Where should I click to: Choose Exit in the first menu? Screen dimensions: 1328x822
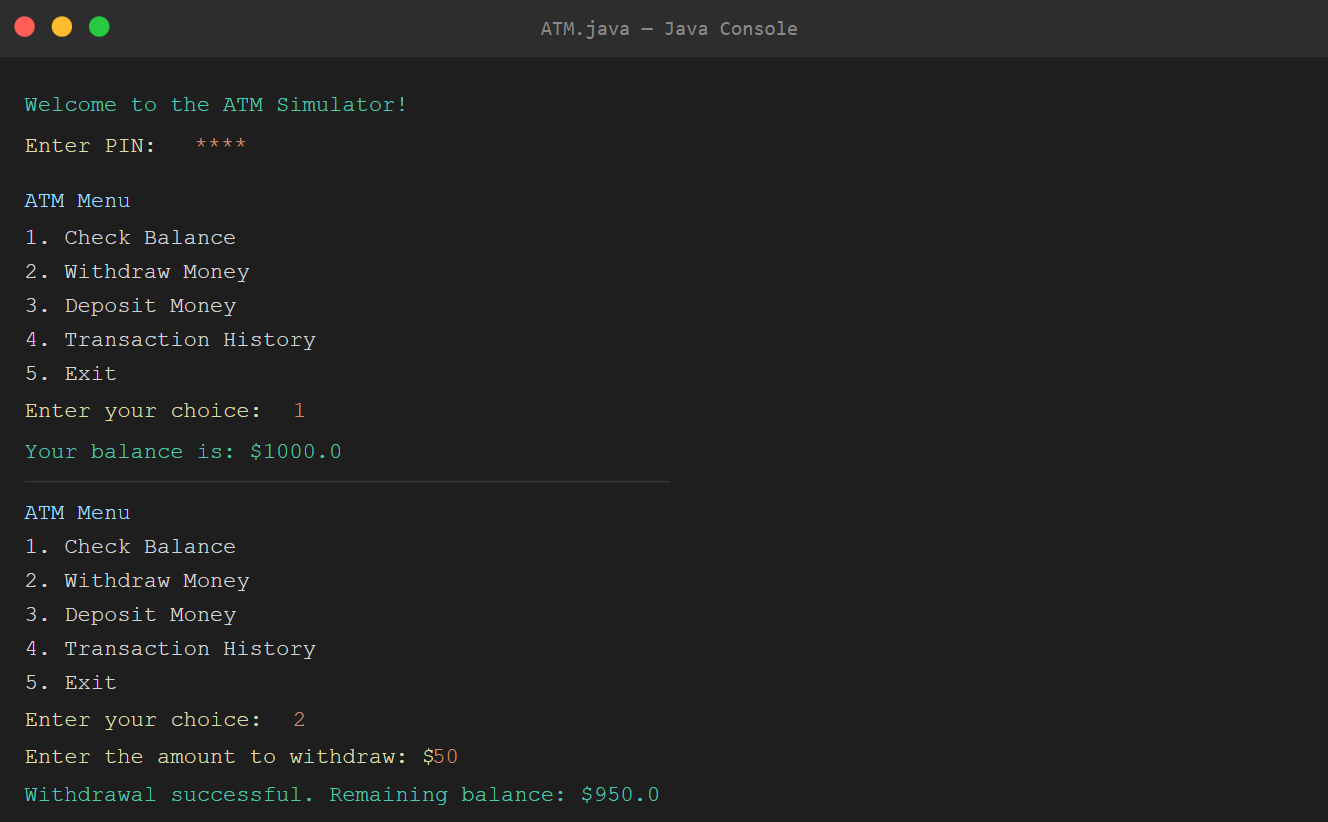tap(71, 374)
